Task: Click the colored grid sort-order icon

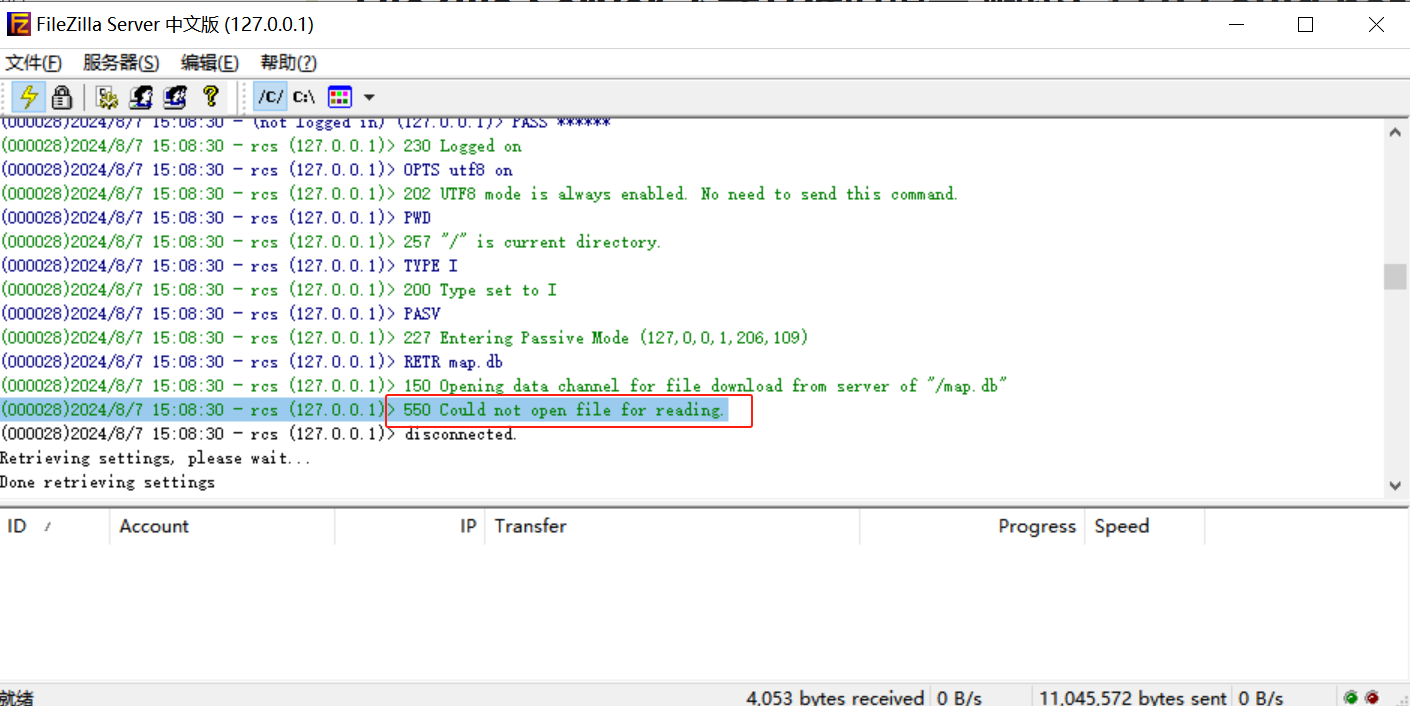Action: click(x=340, y=97)
